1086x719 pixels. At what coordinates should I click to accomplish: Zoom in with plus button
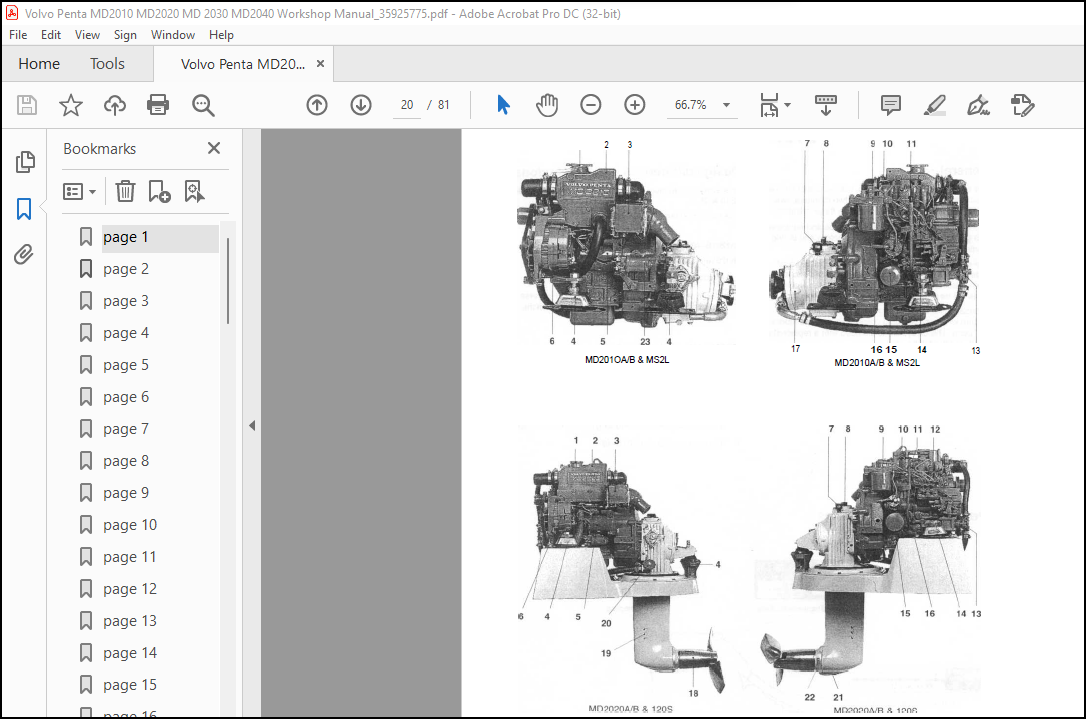[x=634, y=105]
